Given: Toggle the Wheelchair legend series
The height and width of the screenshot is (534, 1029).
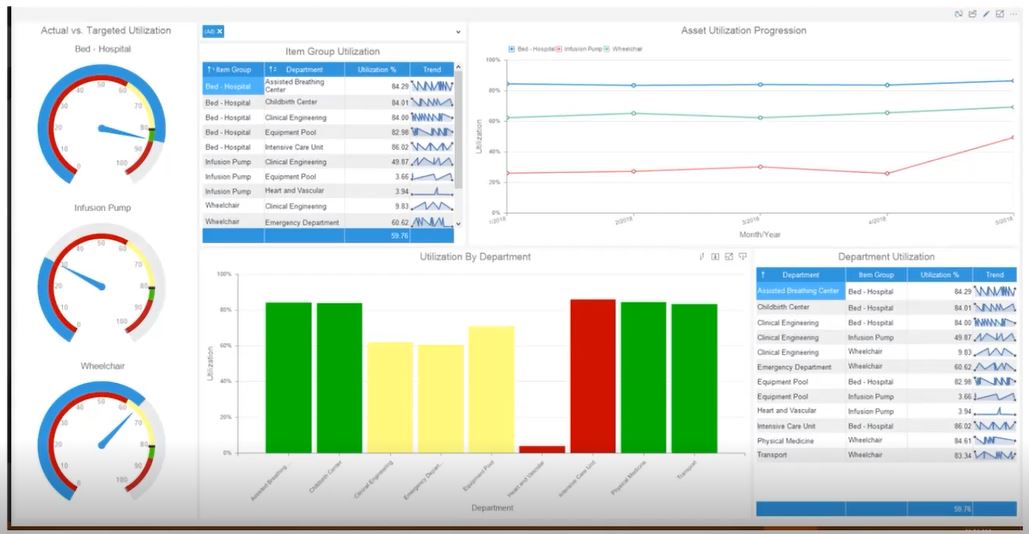Looking at the screenshot, I should pyautogui.click(x=623, y=49).
